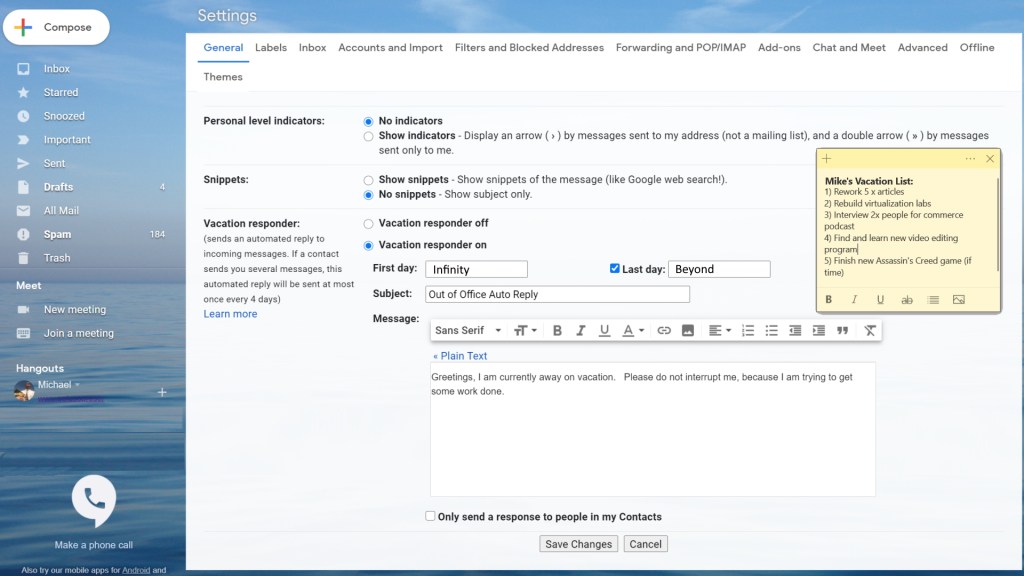The image size is (1024, 576).
Task: Click the phone call icon in Hangouts
Action: pos(94,498)
